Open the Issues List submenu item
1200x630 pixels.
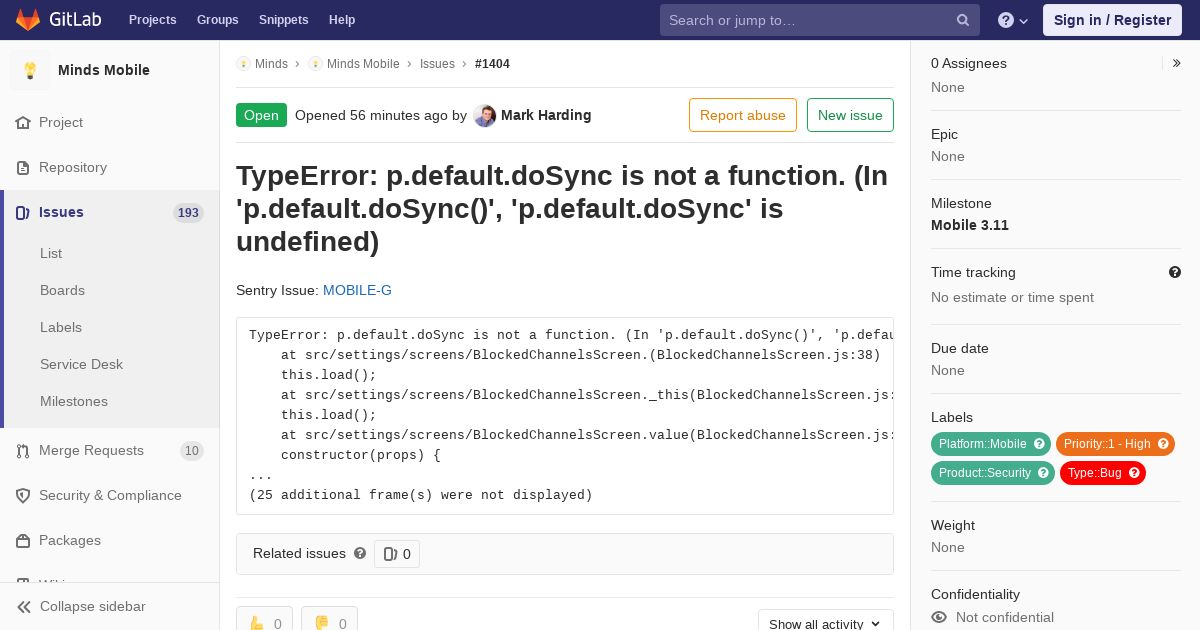(51, 254)
